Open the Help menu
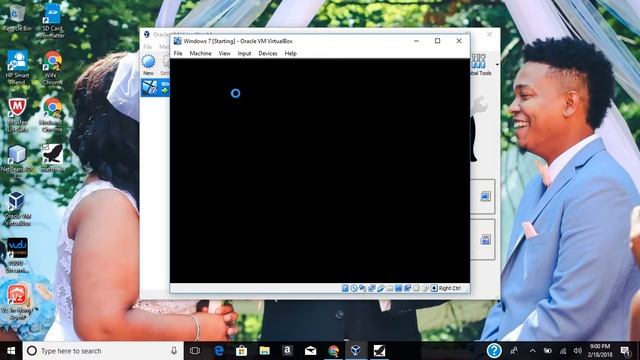640x360 pixels. coord(291,53)
